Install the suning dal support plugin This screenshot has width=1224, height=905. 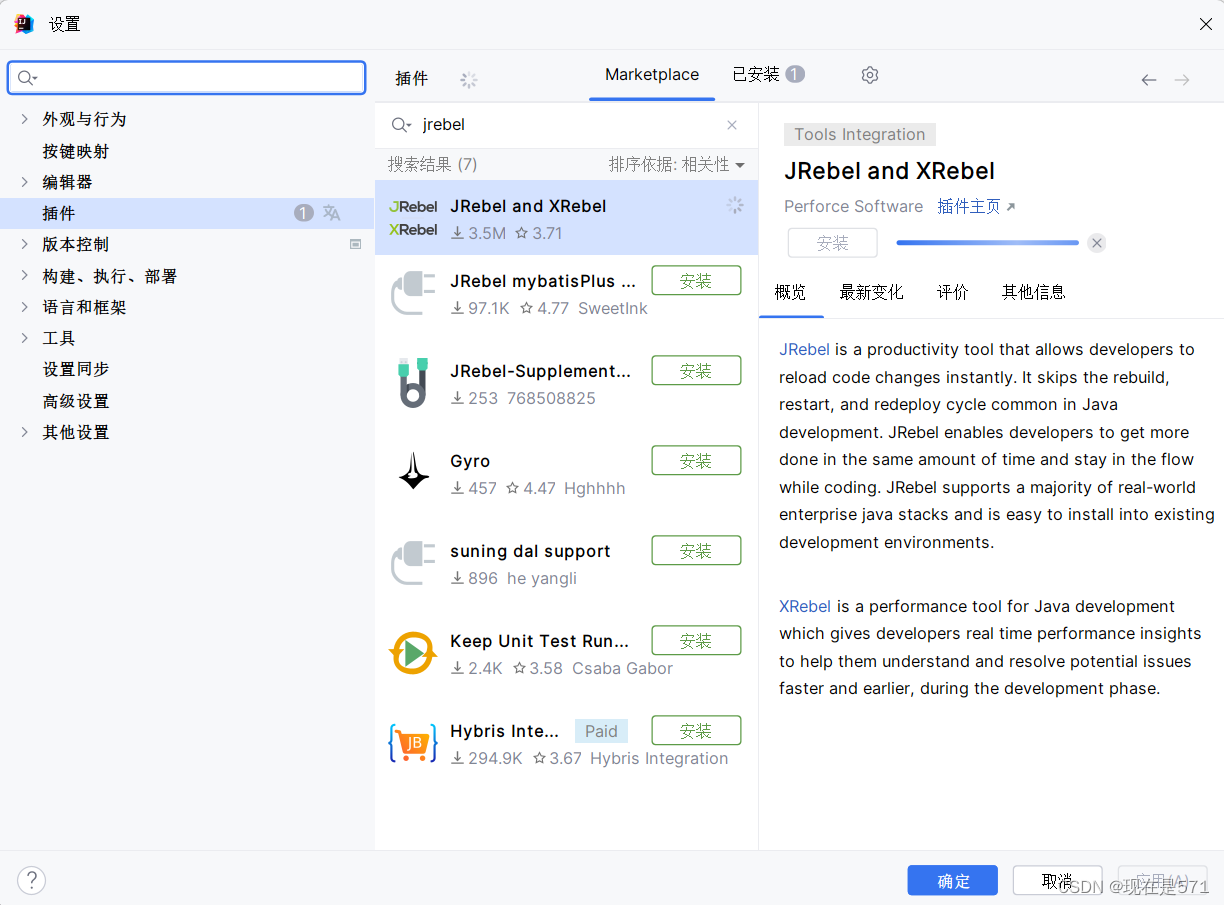pyautogui.click(x=696, y=551)
